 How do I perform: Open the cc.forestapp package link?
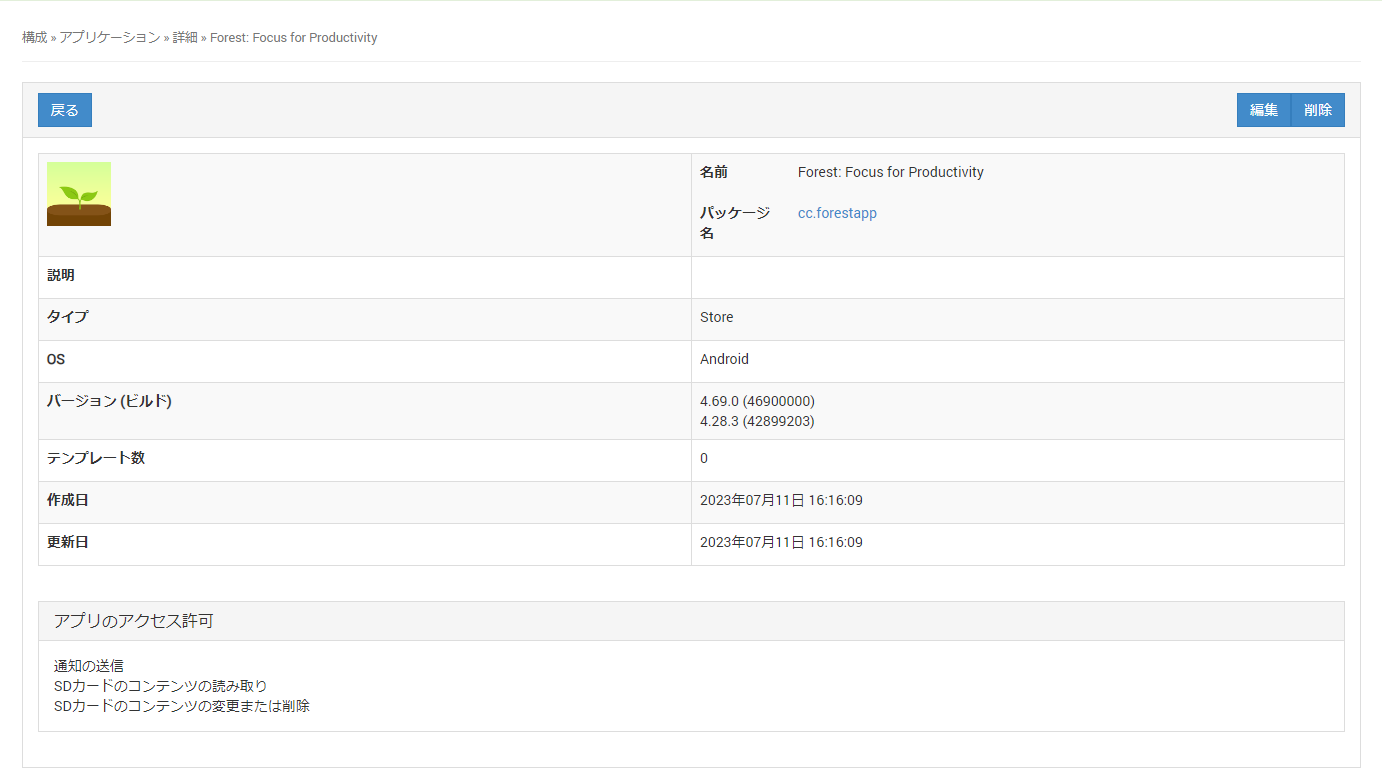click(837, 213)
